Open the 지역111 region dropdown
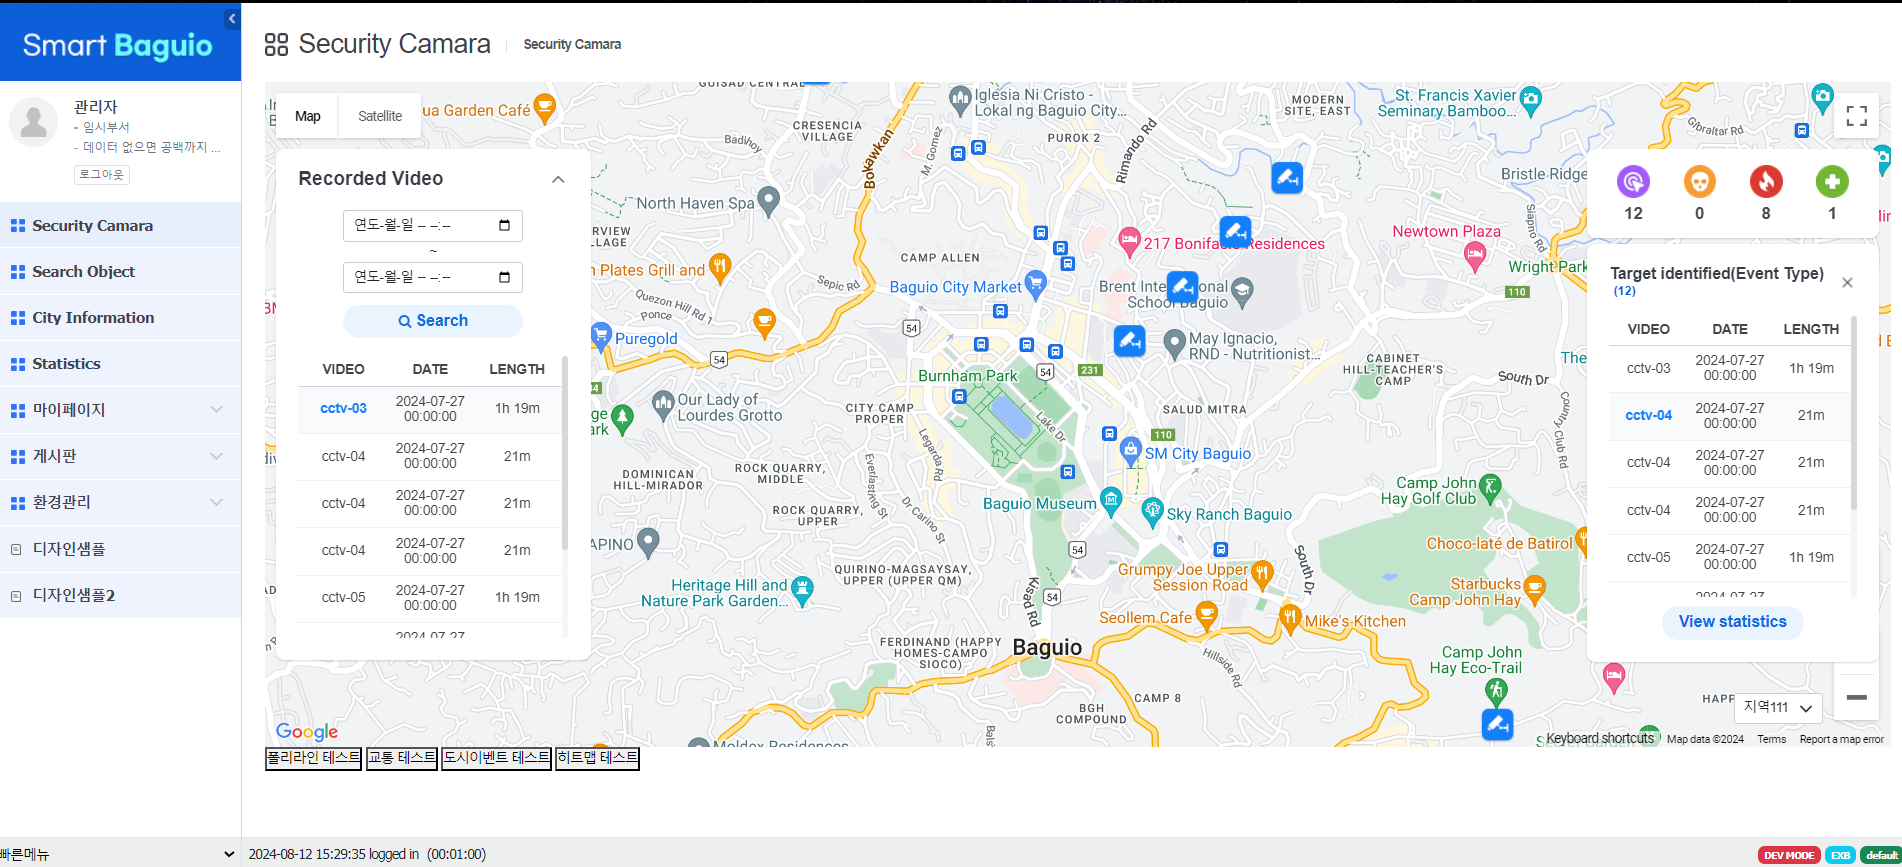 pyautogui.click(x=1778, y=707)
